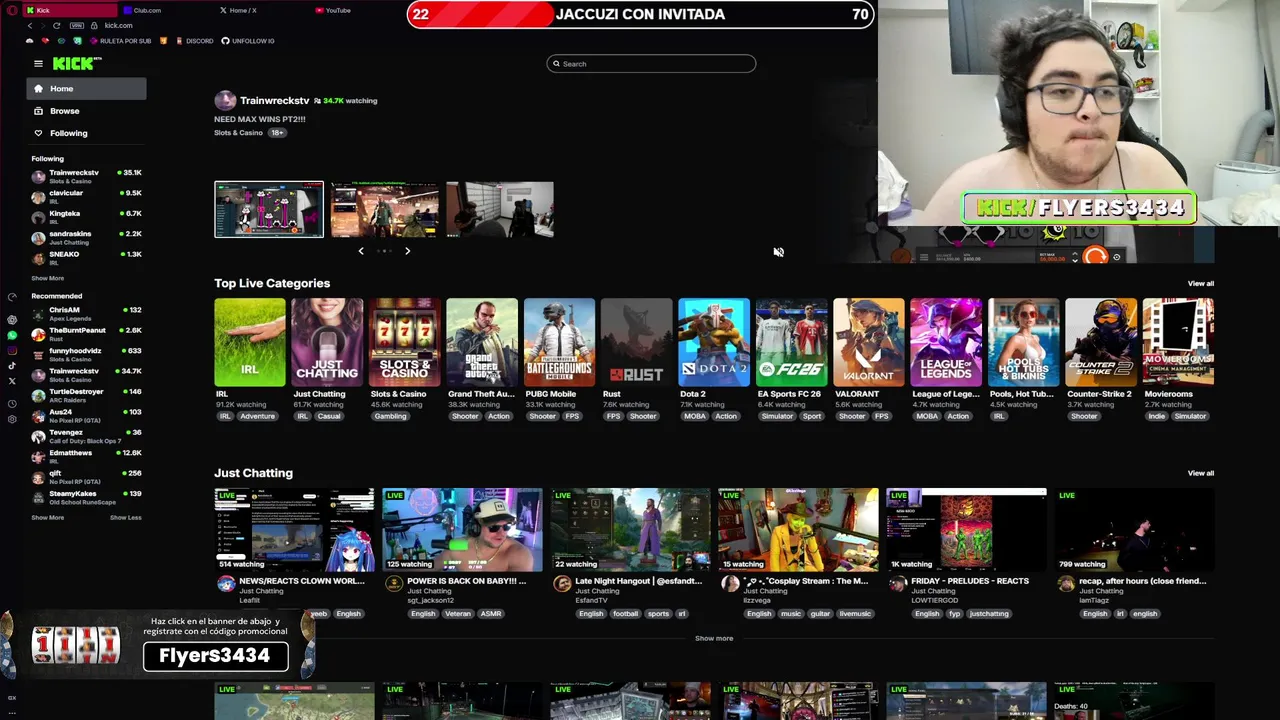Open ChatGPT icon in Opera sidebar
The image size is (1280, 720).
tap(12, 320)
